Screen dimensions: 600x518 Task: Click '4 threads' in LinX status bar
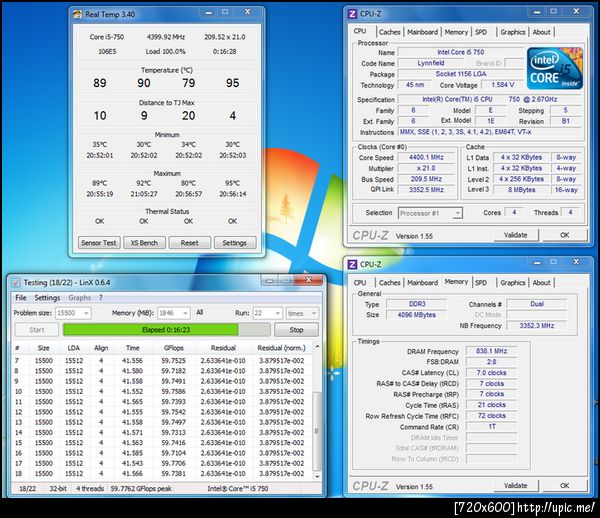pos(90,489)
